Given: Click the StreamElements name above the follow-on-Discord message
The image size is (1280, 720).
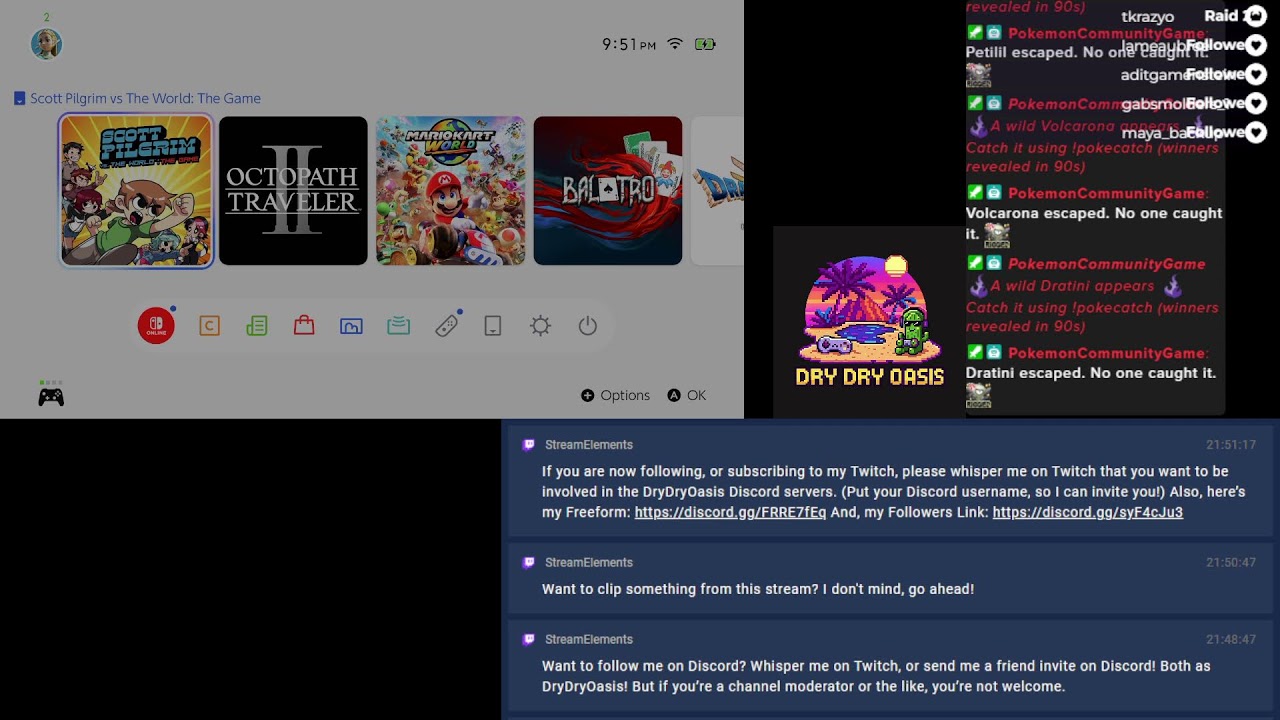Looking at the screenshot, I should coord(589,640).
